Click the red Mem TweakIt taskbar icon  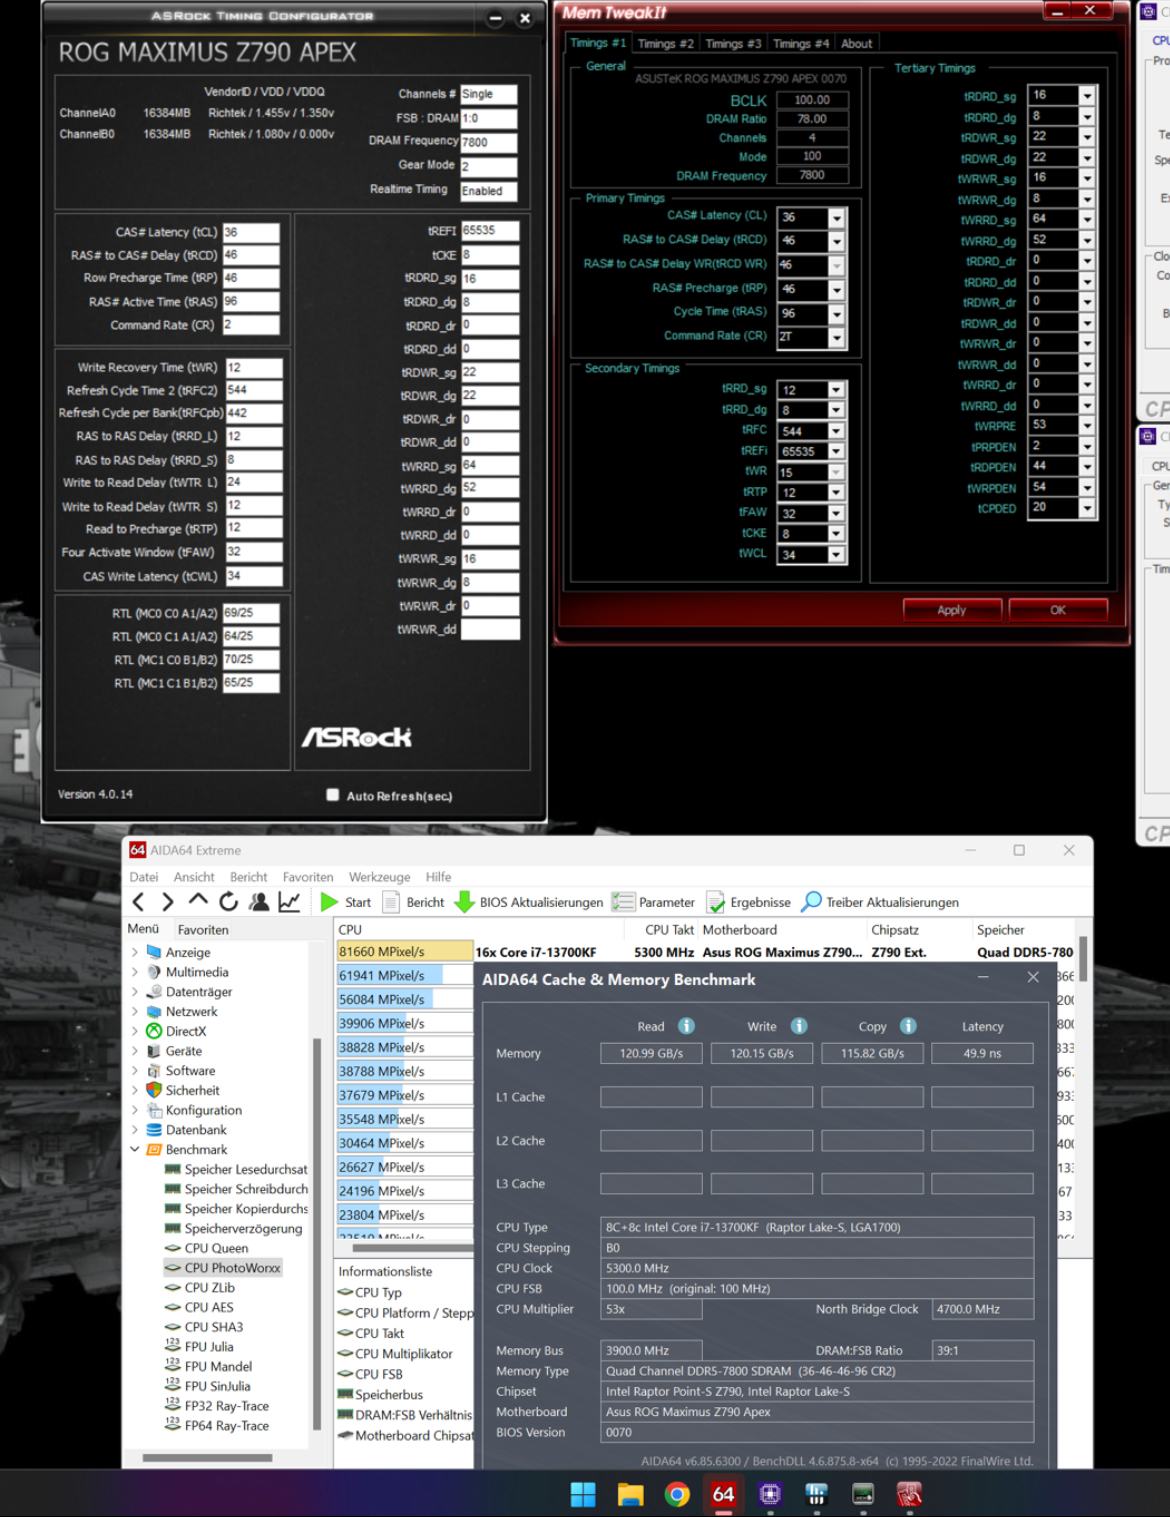pos(909,1494)
